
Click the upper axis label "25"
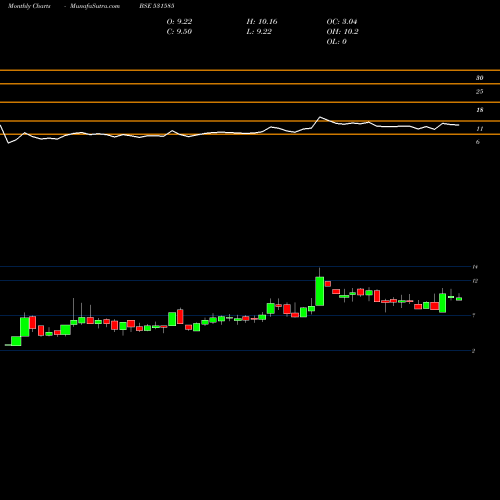(x=479, y=92)
